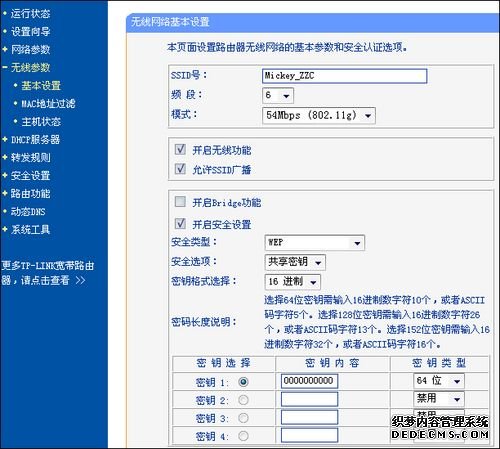Select 基本设置 submenu item
This screenshot has width=500, height=449.
coord(41,86)
